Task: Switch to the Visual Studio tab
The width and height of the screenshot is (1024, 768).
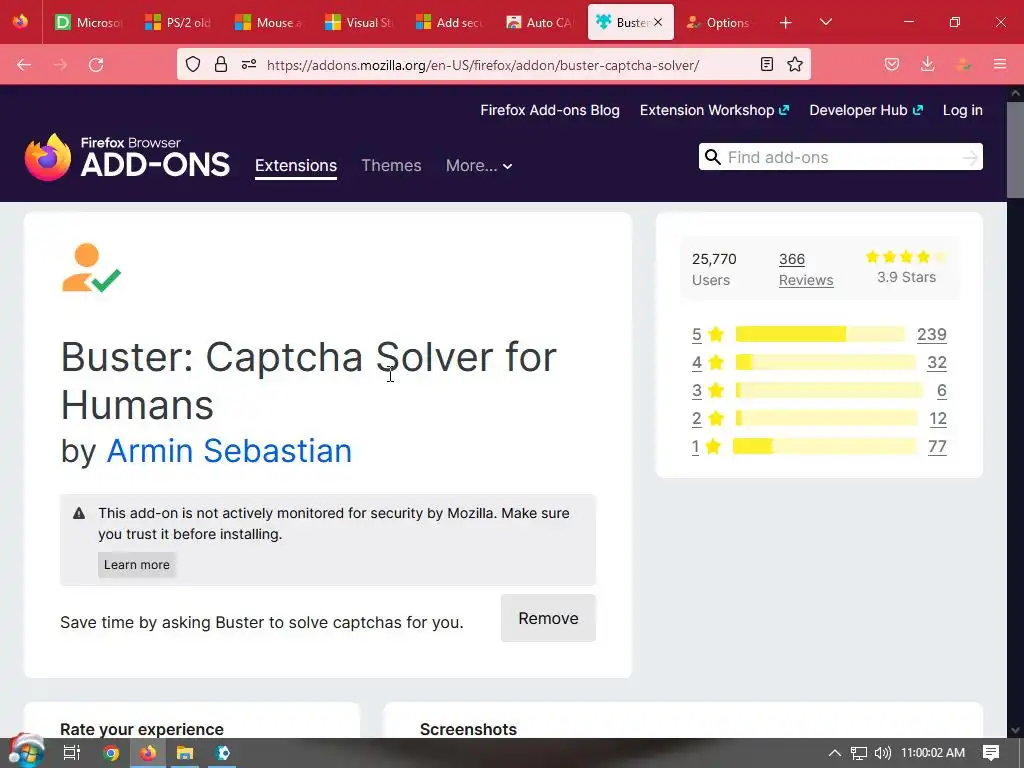Action: (359, 22)
